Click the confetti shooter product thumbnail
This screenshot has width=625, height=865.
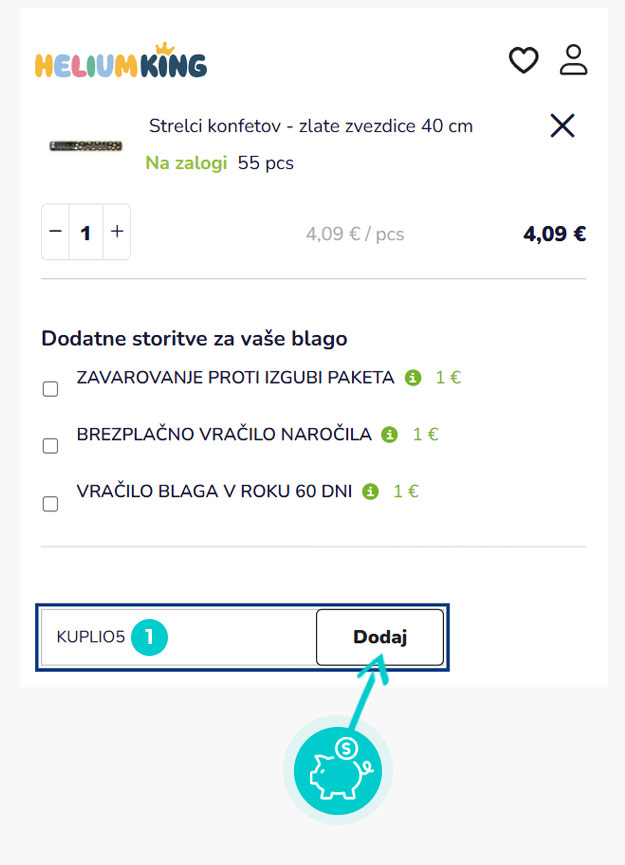(85, 146)
